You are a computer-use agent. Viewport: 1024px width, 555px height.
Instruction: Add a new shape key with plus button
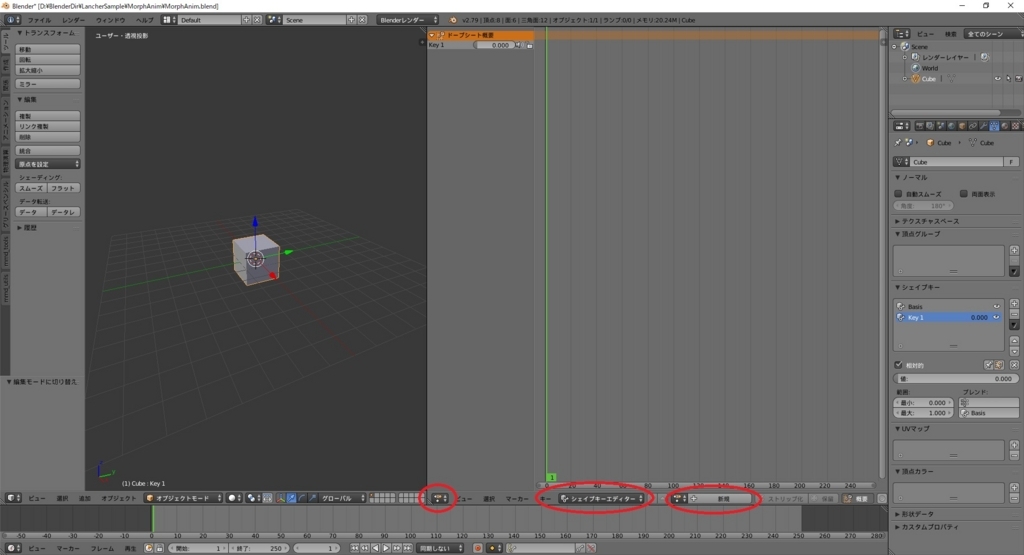pos(1014,304)
